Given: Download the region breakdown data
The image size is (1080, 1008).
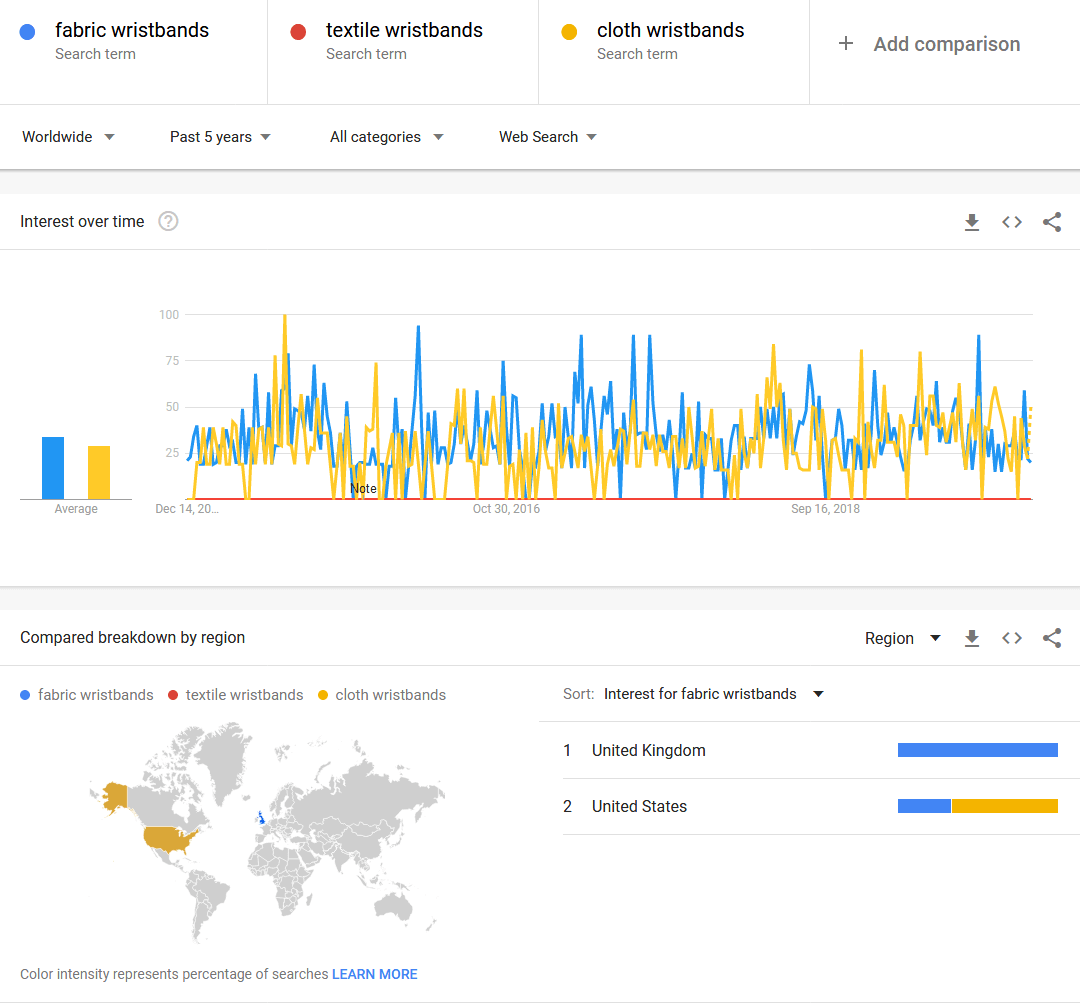Looking at the screenshot, I should pos(971,638).
